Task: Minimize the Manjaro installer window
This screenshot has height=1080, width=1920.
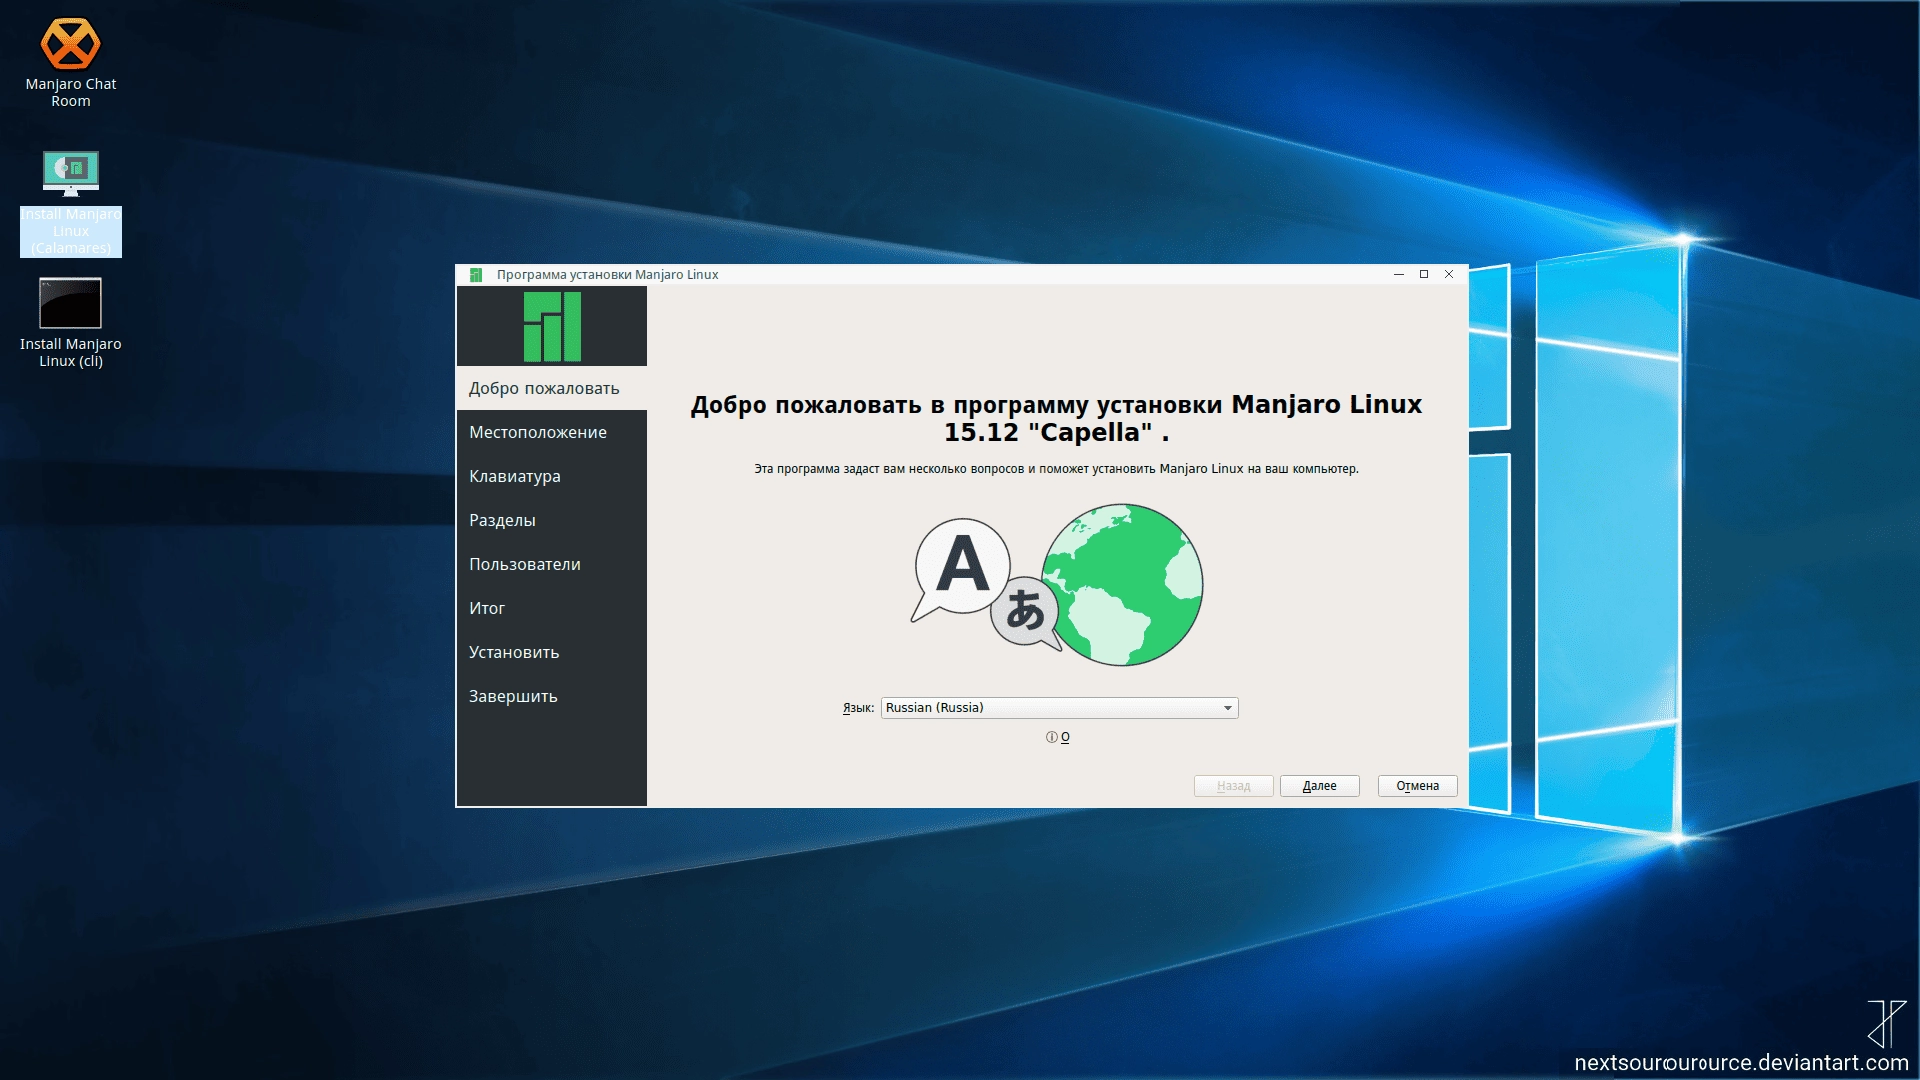Action: (1398, 274)
